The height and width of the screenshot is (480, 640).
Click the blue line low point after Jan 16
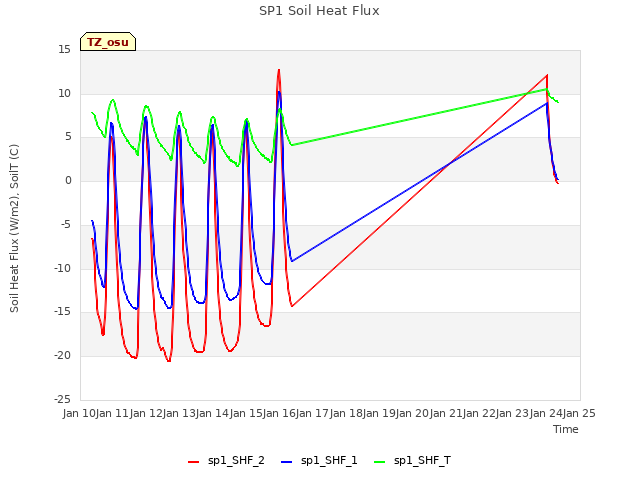pos(292,261)
